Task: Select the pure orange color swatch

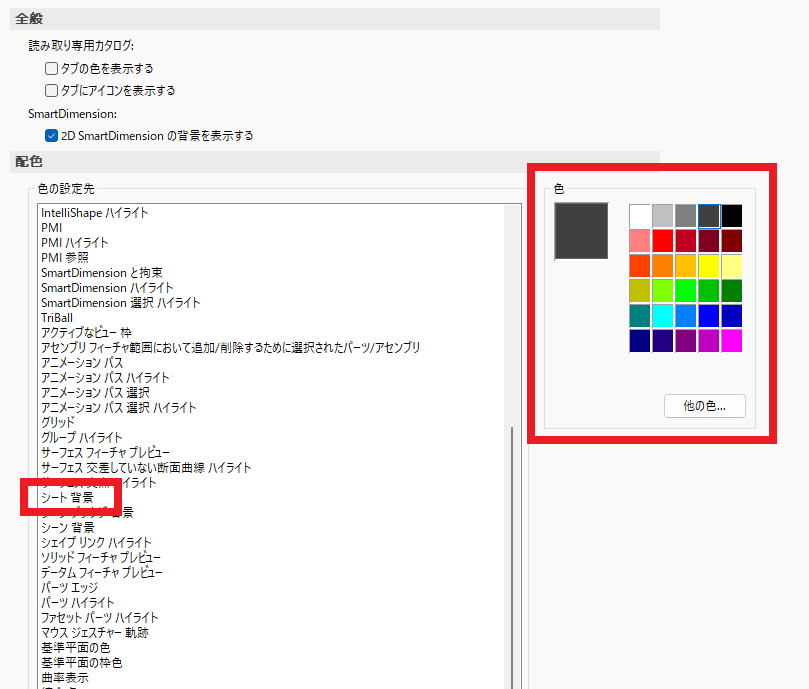Action: [663, 265]
